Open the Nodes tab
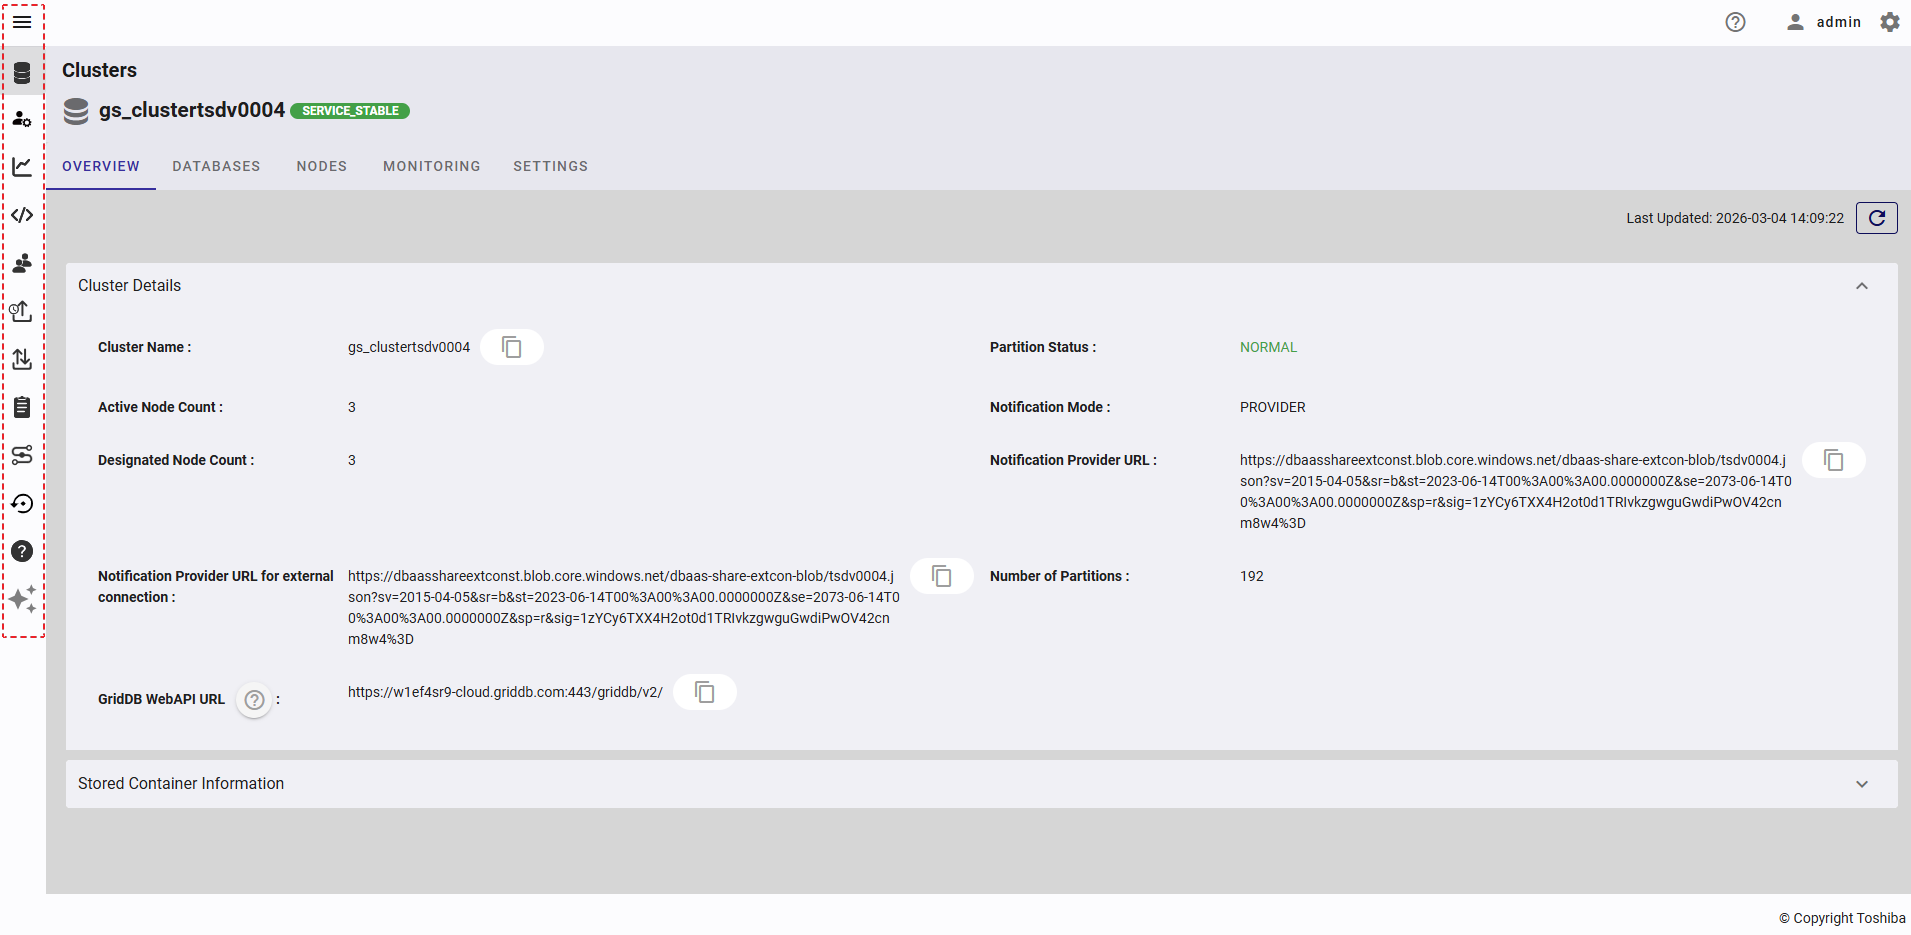This screenshot has width=1911, height=935. click(321, 166)
